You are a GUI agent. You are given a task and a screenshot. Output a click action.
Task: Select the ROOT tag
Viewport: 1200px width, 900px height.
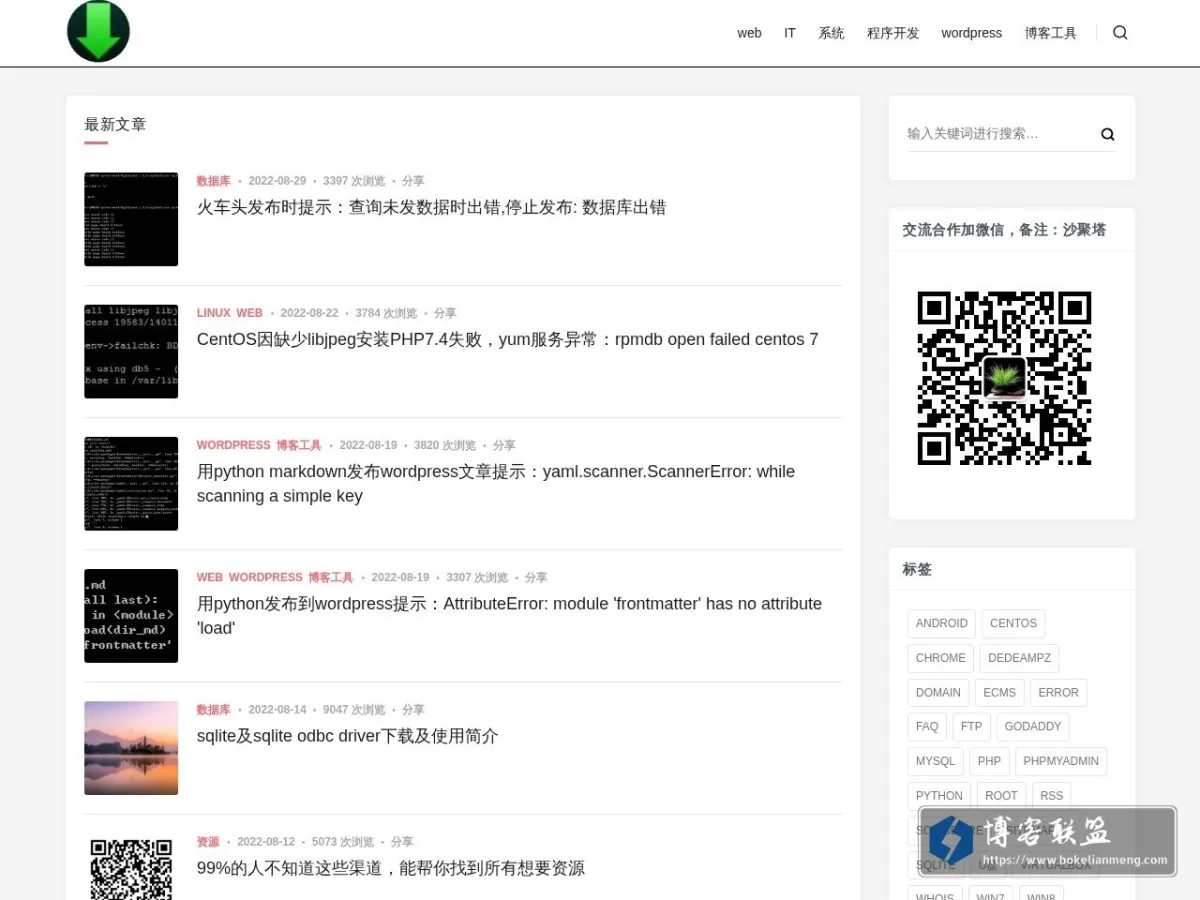click(1001, 796)
